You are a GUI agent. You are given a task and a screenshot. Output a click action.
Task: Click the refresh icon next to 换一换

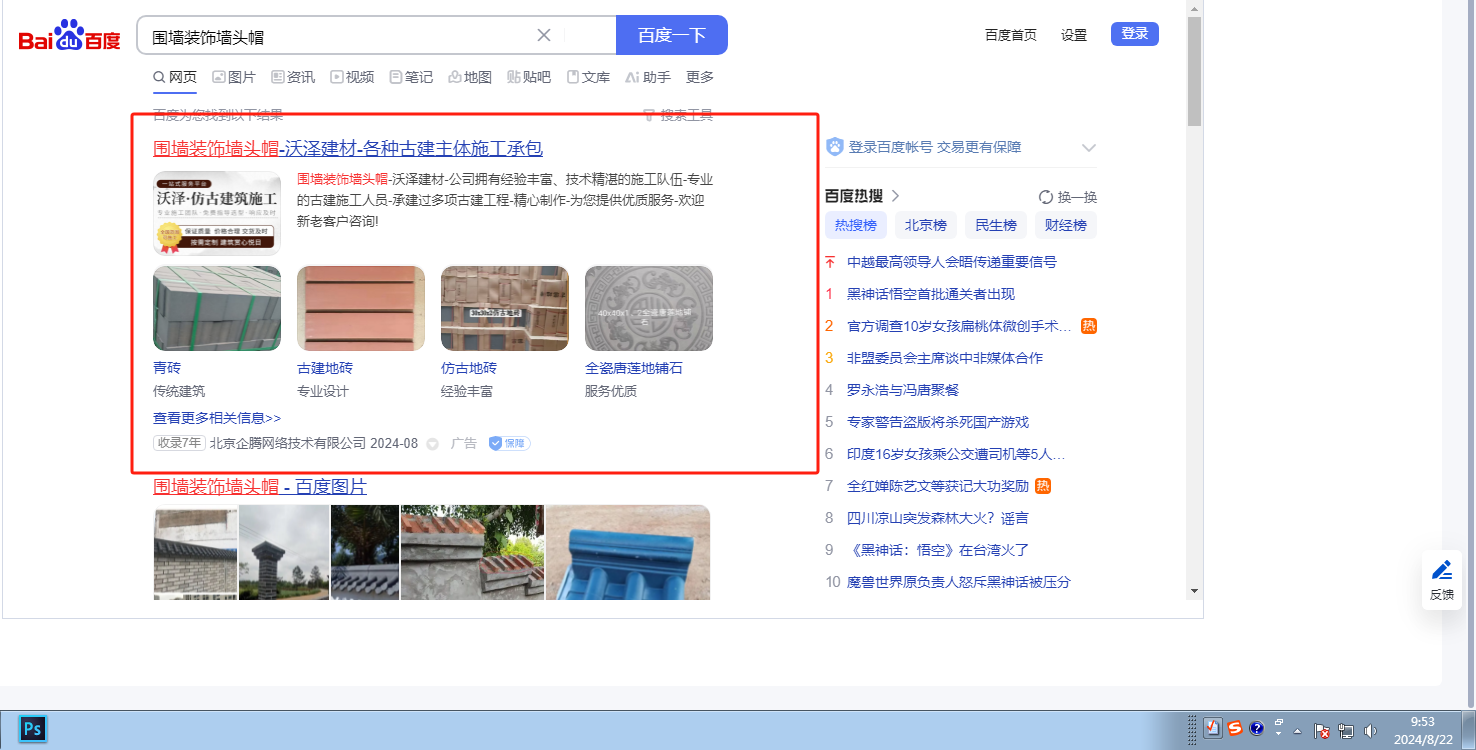(x=1046, y=197)
